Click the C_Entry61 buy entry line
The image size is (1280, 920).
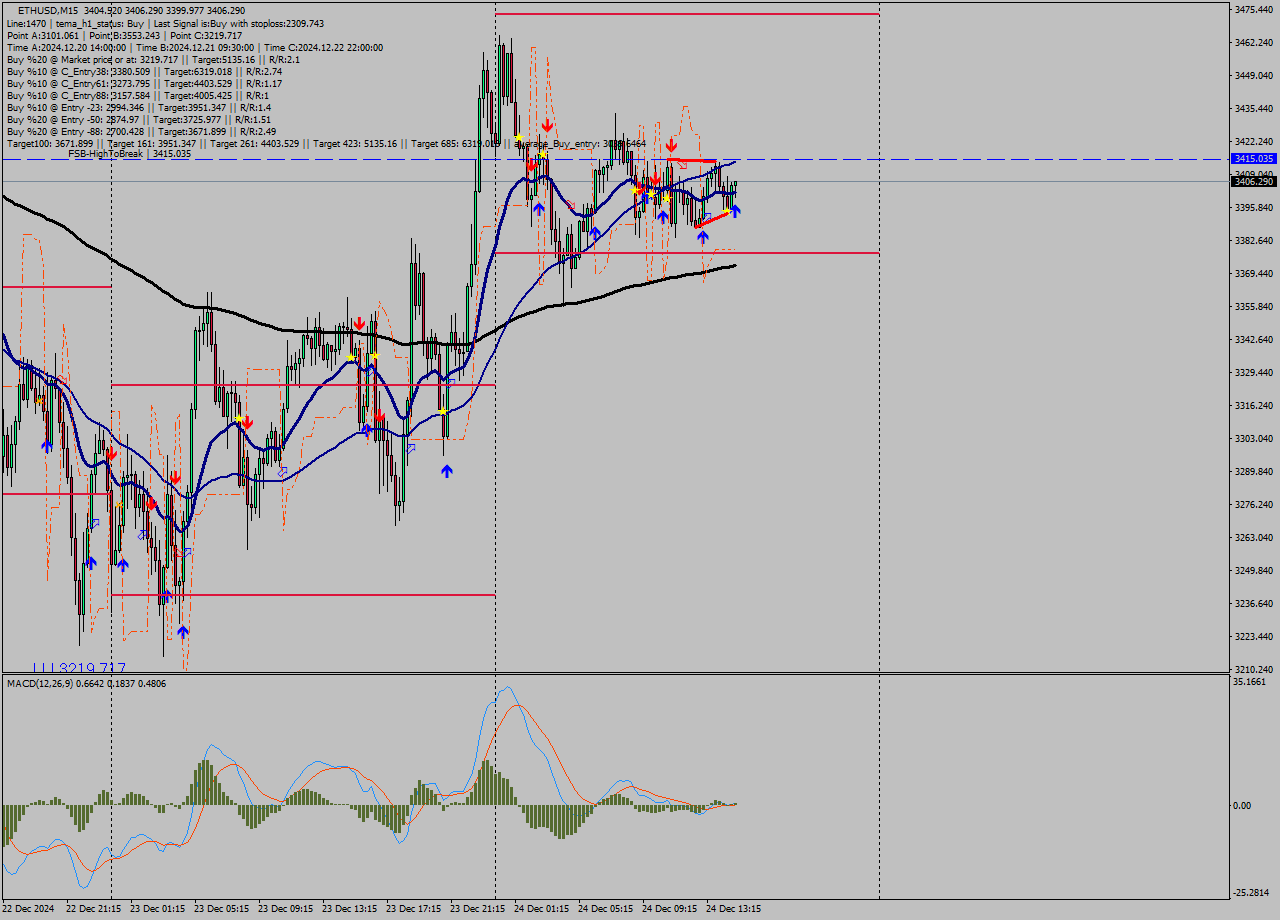pyautogui.click(x=144, y=83)
